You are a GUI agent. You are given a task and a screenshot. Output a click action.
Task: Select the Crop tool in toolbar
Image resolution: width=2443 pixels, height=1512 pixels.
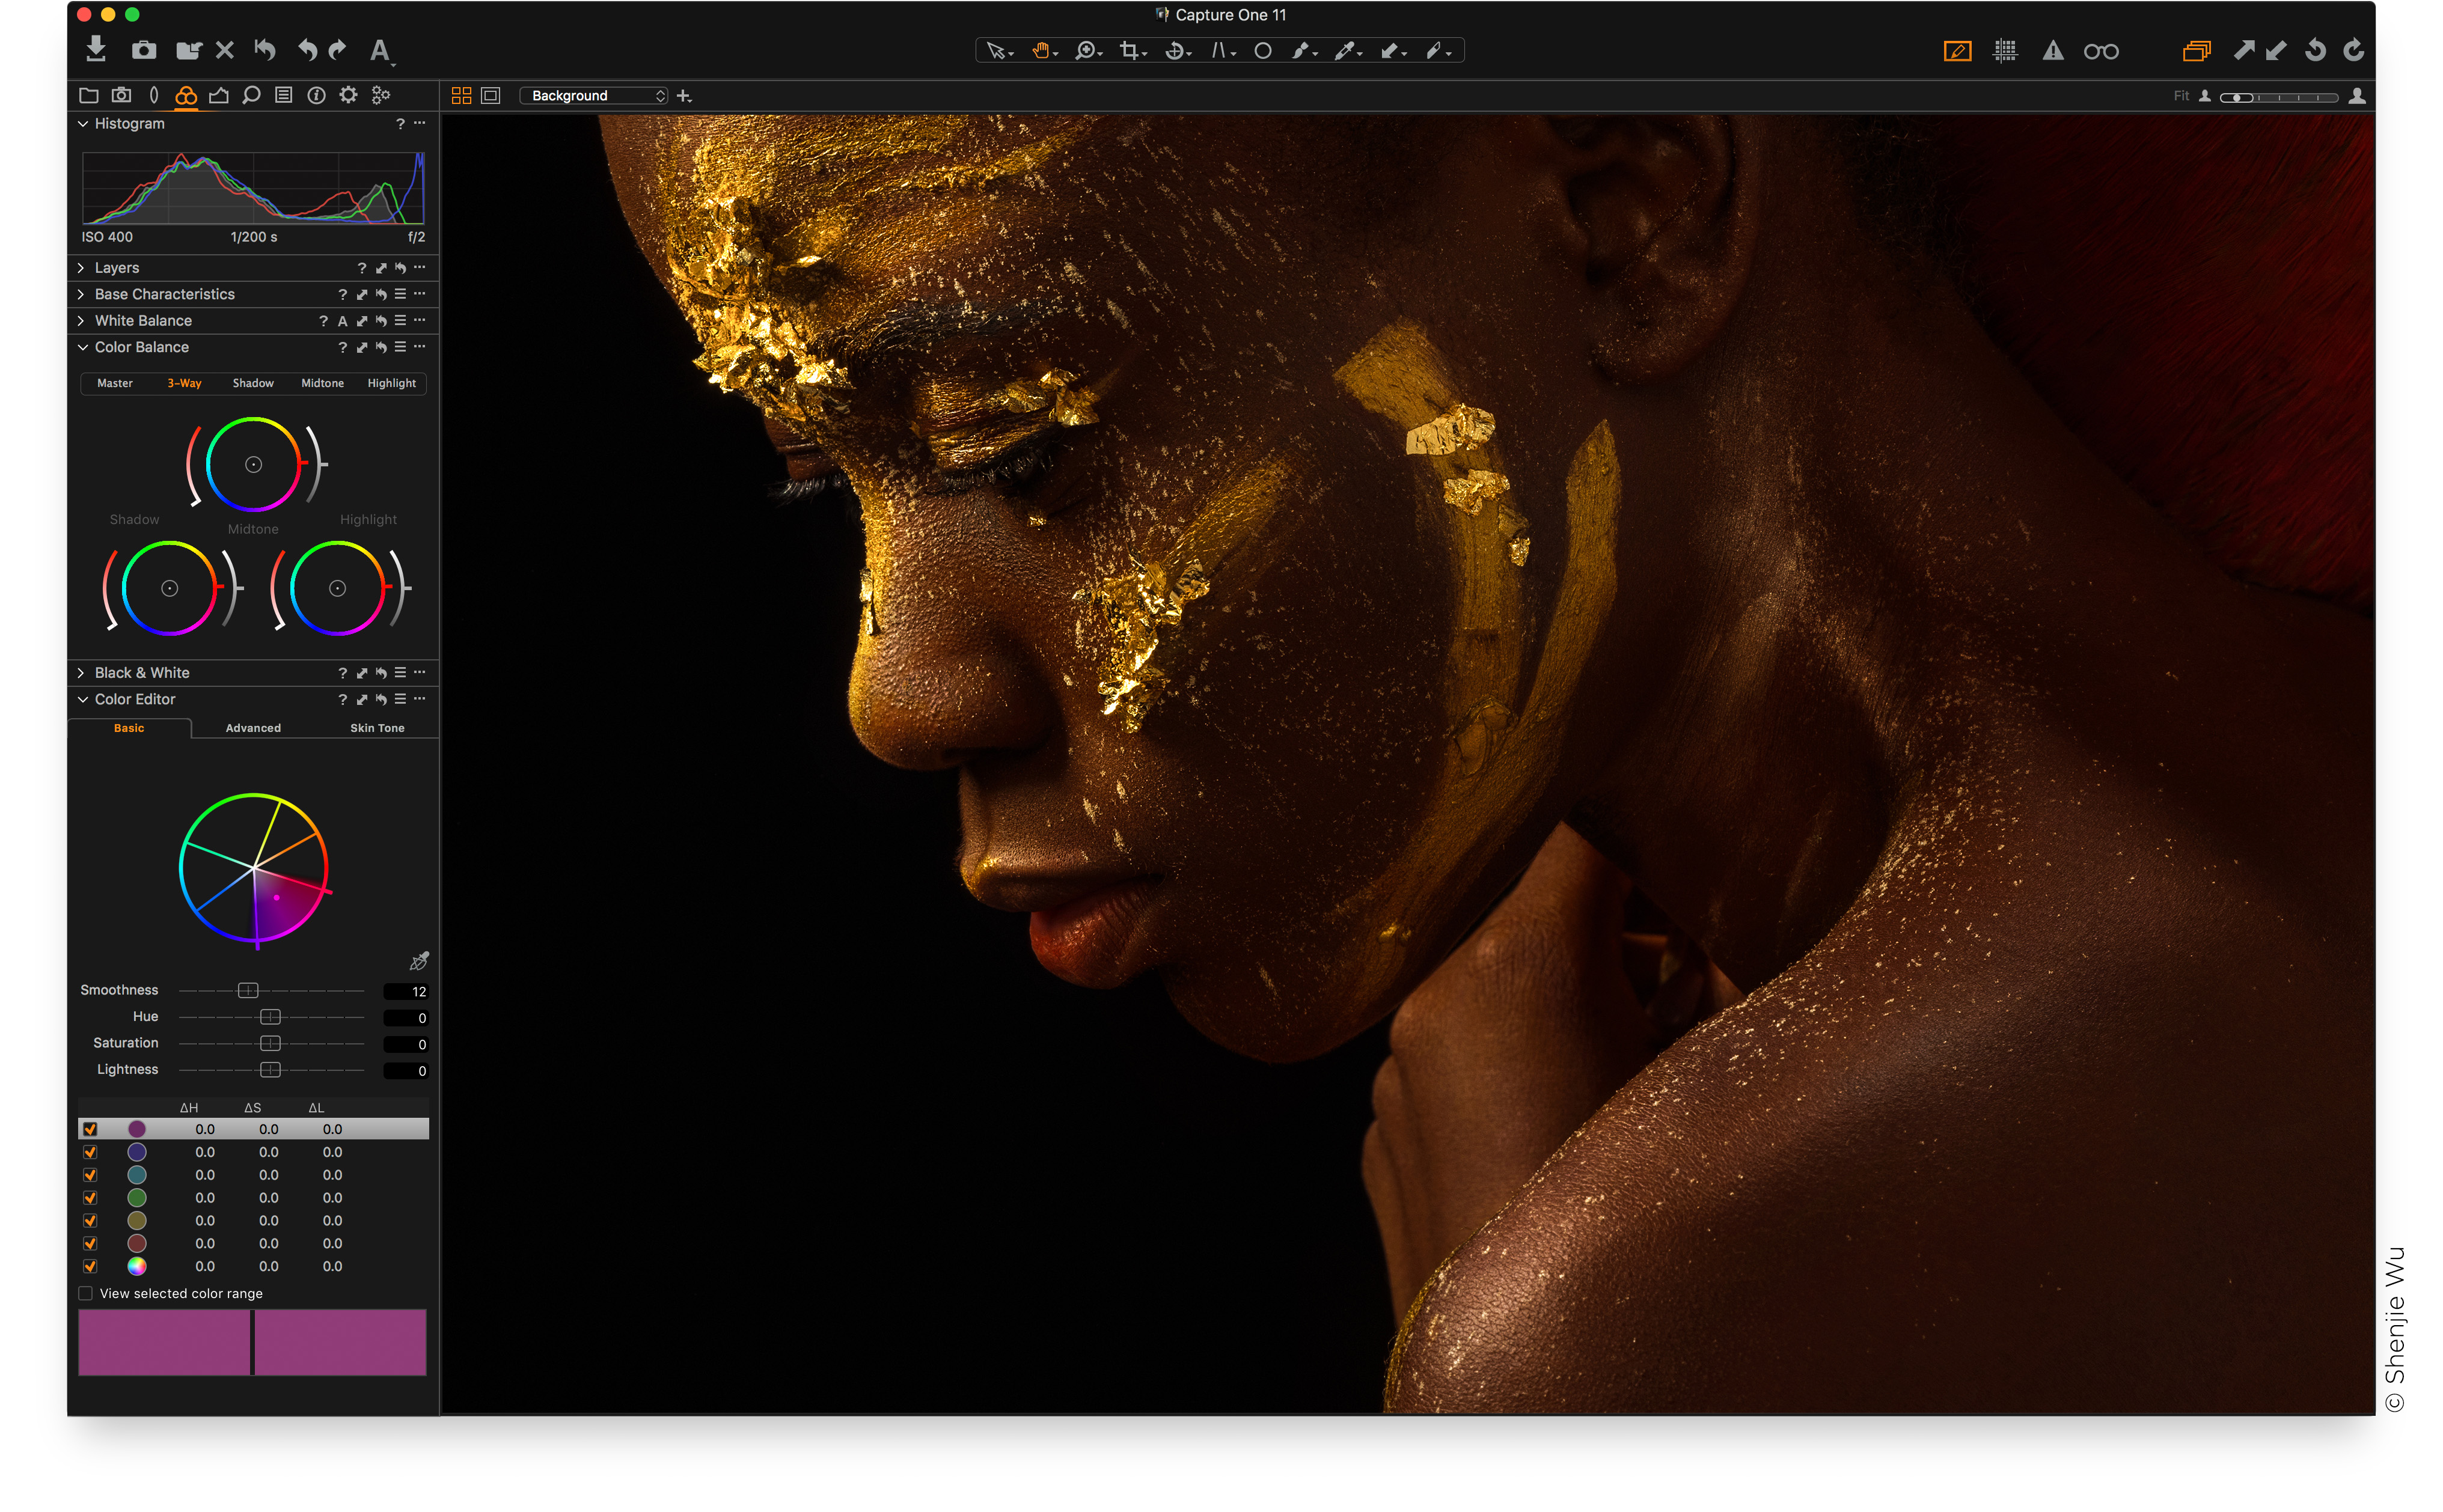pyautogui.click(x=1129, y=50)
